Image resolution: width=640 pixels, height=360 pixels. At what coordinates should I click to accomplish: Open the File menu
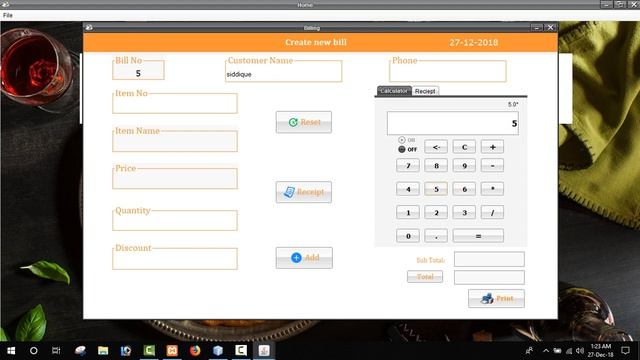click(8, 16)
